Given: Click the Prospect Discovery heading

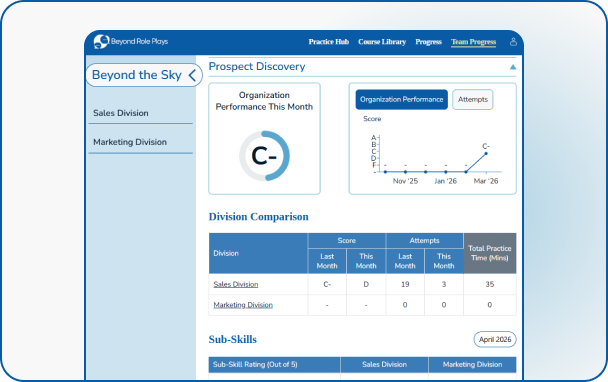Looking at the screenshot, I should click(x=257, y=66).
